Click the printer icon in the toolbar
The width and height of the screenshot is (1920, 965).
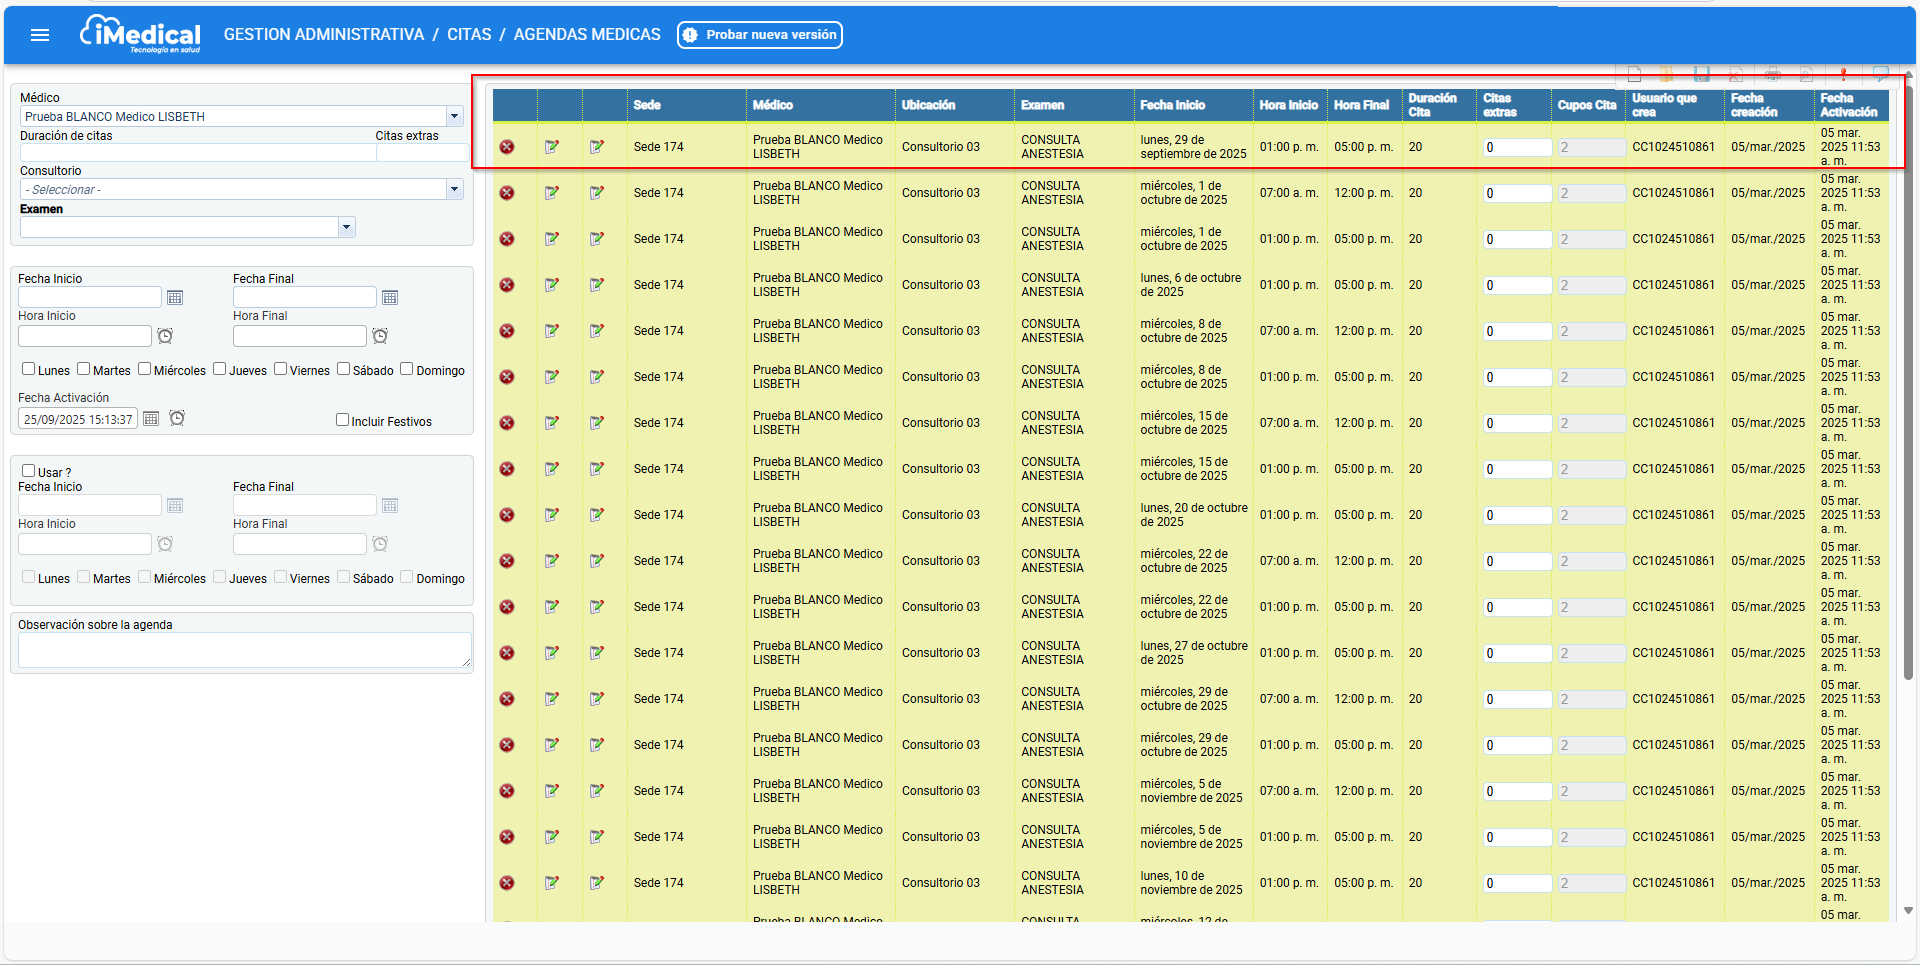[1773, 74]
